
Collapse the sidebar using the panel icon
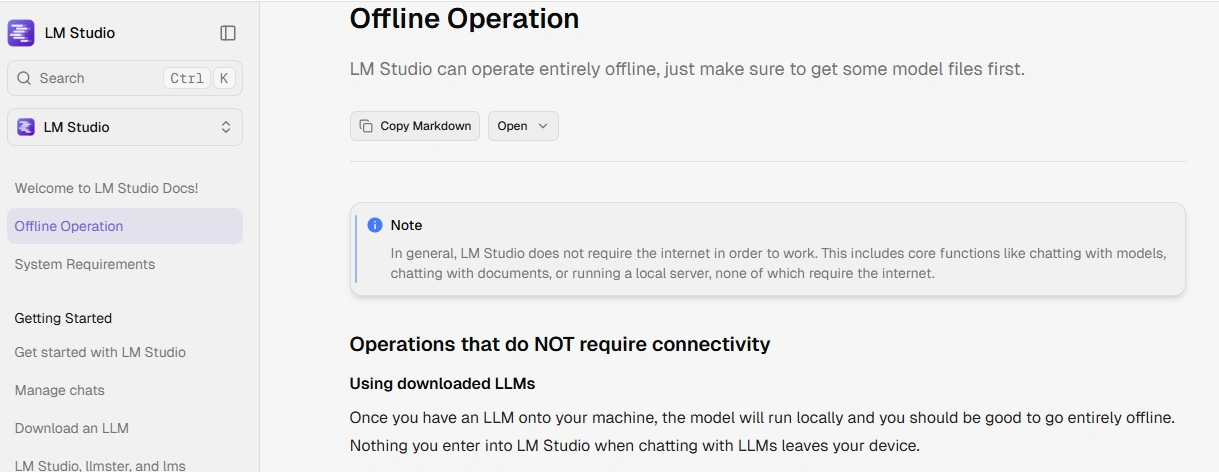coord(228,33)
